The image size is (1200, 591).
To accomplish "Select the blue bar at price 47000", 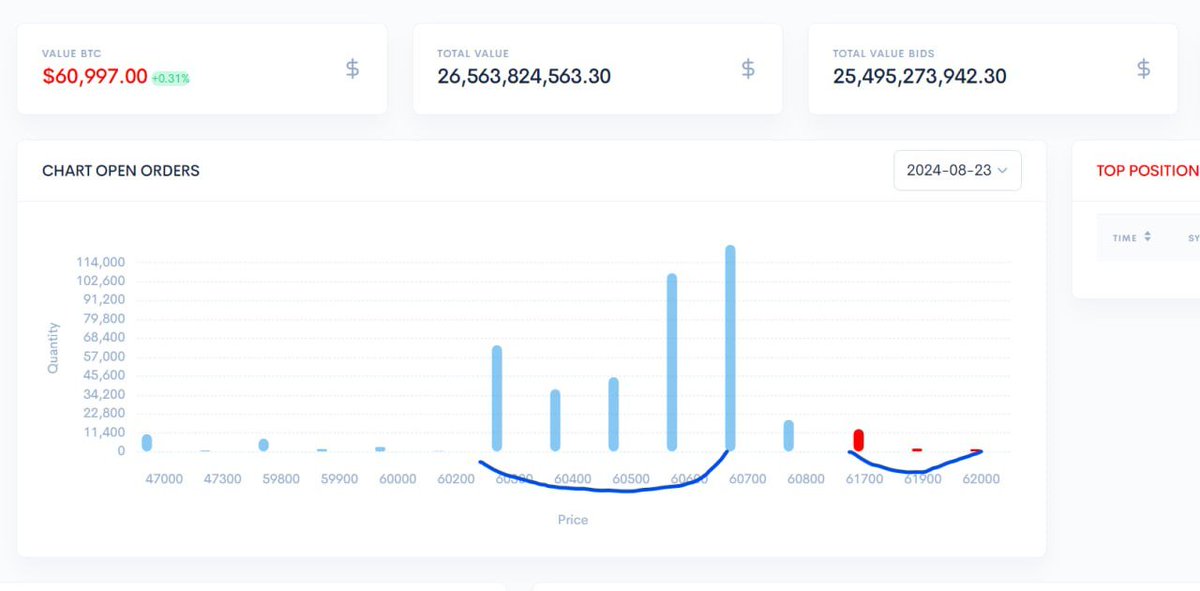I will 147,443.
